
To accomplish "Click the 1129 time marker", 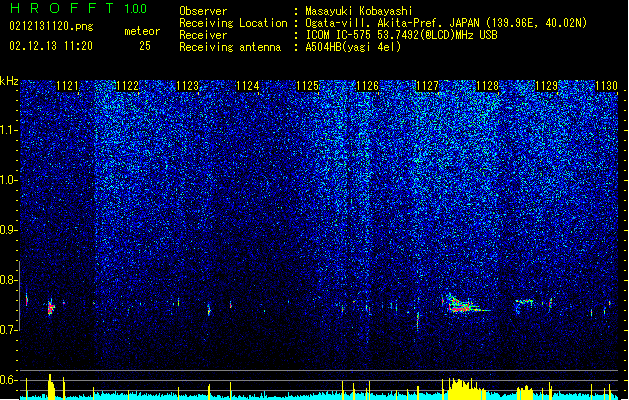I will (547, 86).
